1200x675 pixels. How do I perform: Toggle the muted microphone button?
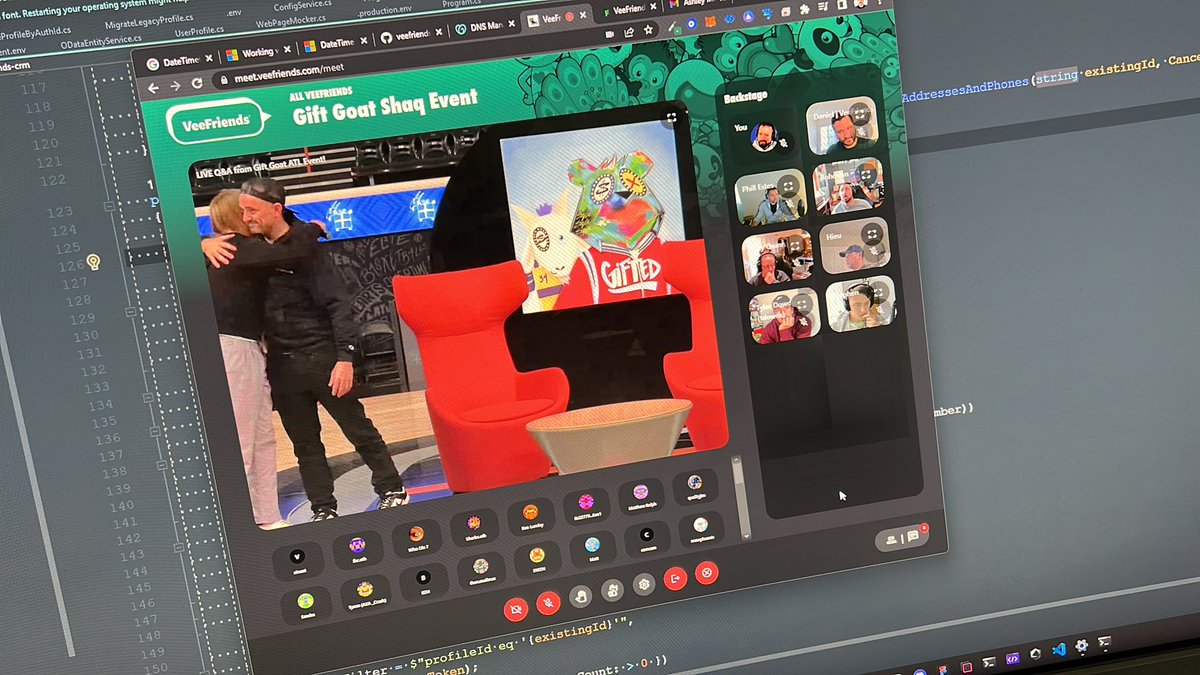pyautogui.click(x=548, y=601)
